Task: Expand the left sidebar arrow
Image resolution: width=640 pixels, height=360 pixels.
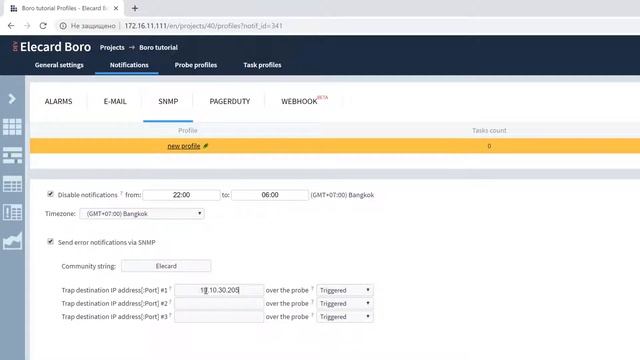Action: (12, 99)
